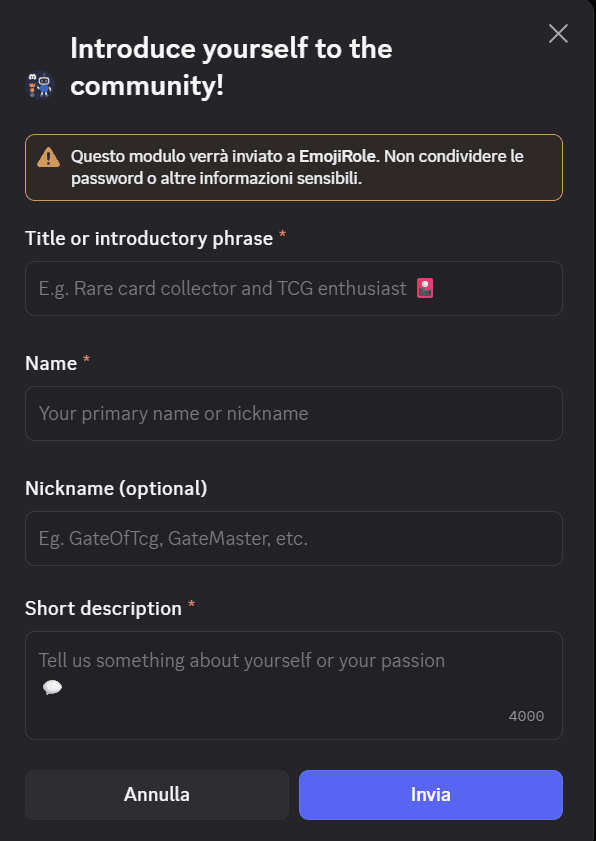The image size is (596, 841).
Task: Click the emoji icon in the Title placeholder
Action: click(x=426, y=288)
